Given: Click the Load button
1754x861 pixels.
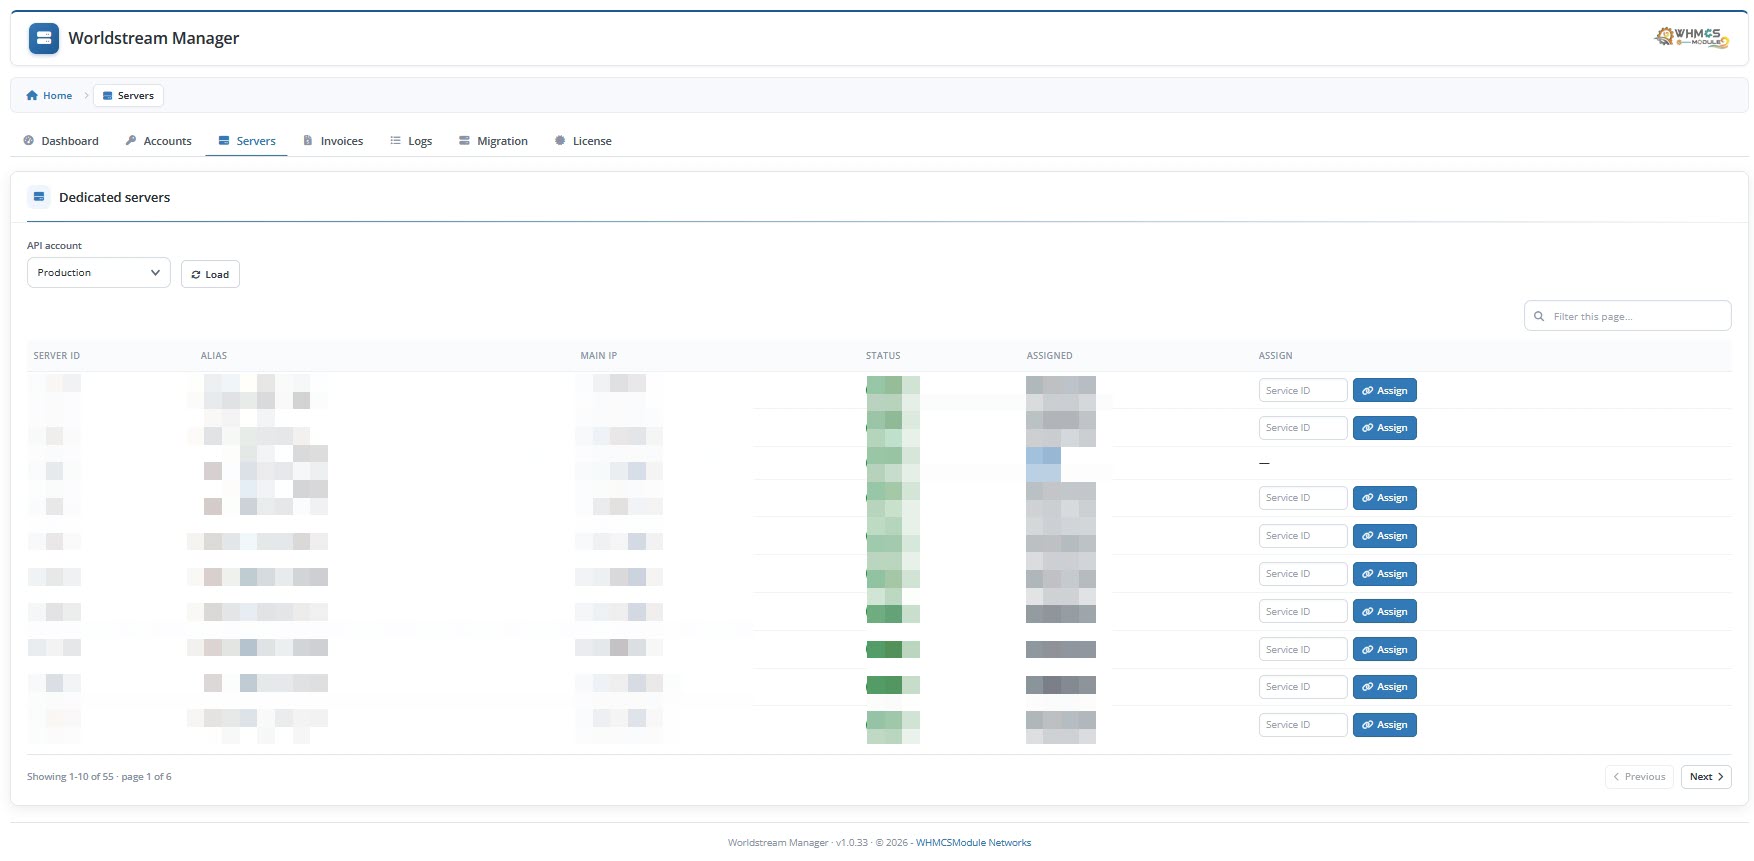Looking at the screenshot, I should pyautogui.click(x=210, y=274).
